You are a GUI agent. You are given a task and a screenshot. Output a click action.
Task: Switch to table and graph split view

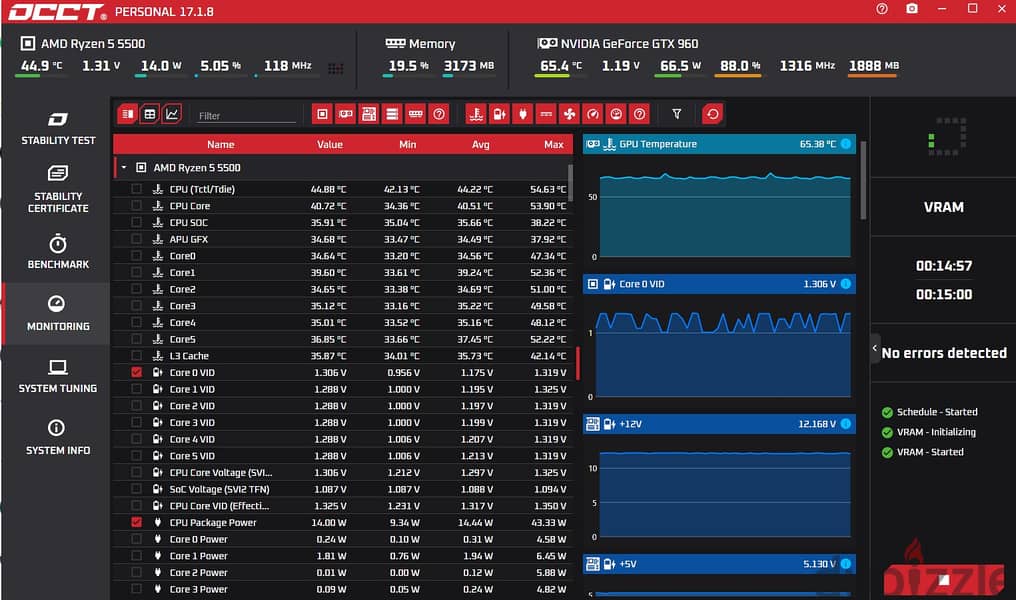tap(128, 114)
